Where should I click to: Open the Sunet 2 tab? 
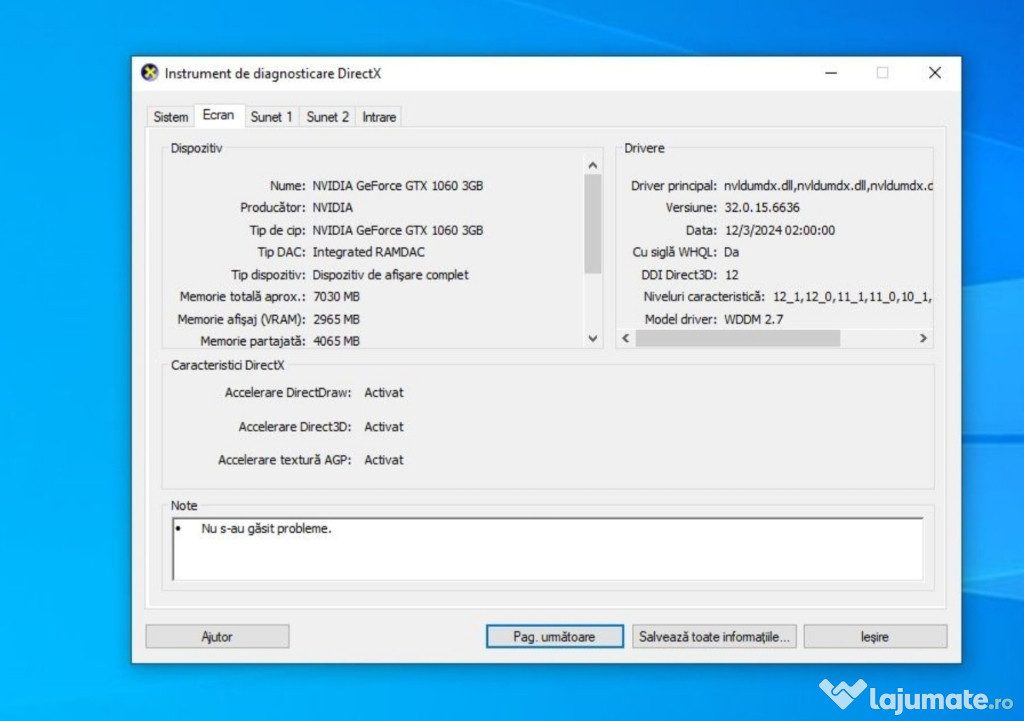point(327,117)
